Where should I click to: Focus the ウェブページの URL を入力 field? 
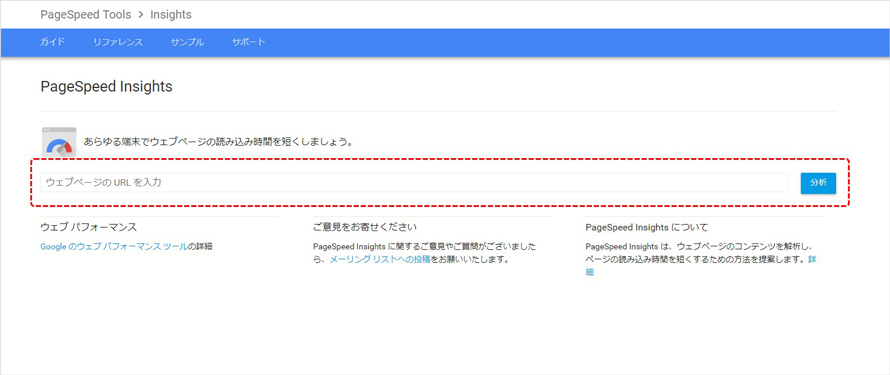pyautogui.click(x=414, y=183)
